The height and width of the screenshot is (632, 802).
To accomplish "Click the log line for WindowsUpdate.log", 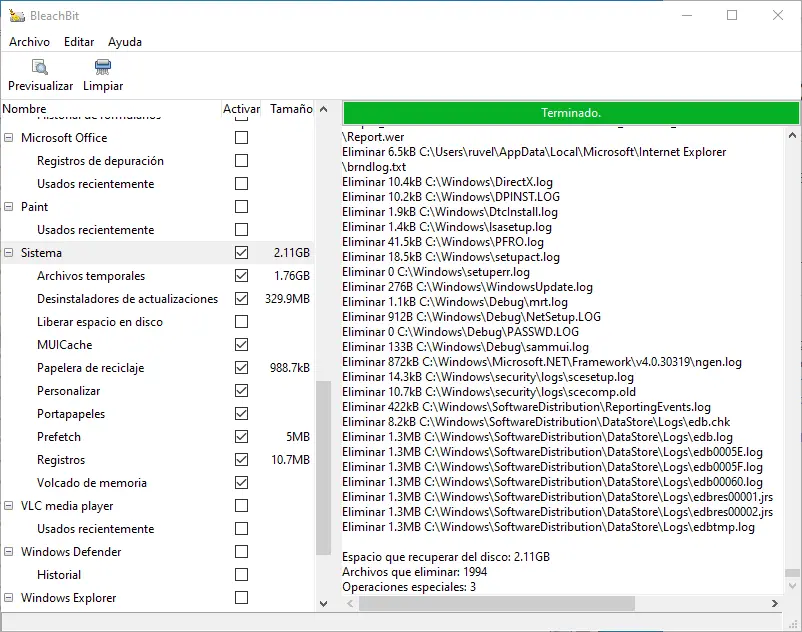I will tap(467, 287).
